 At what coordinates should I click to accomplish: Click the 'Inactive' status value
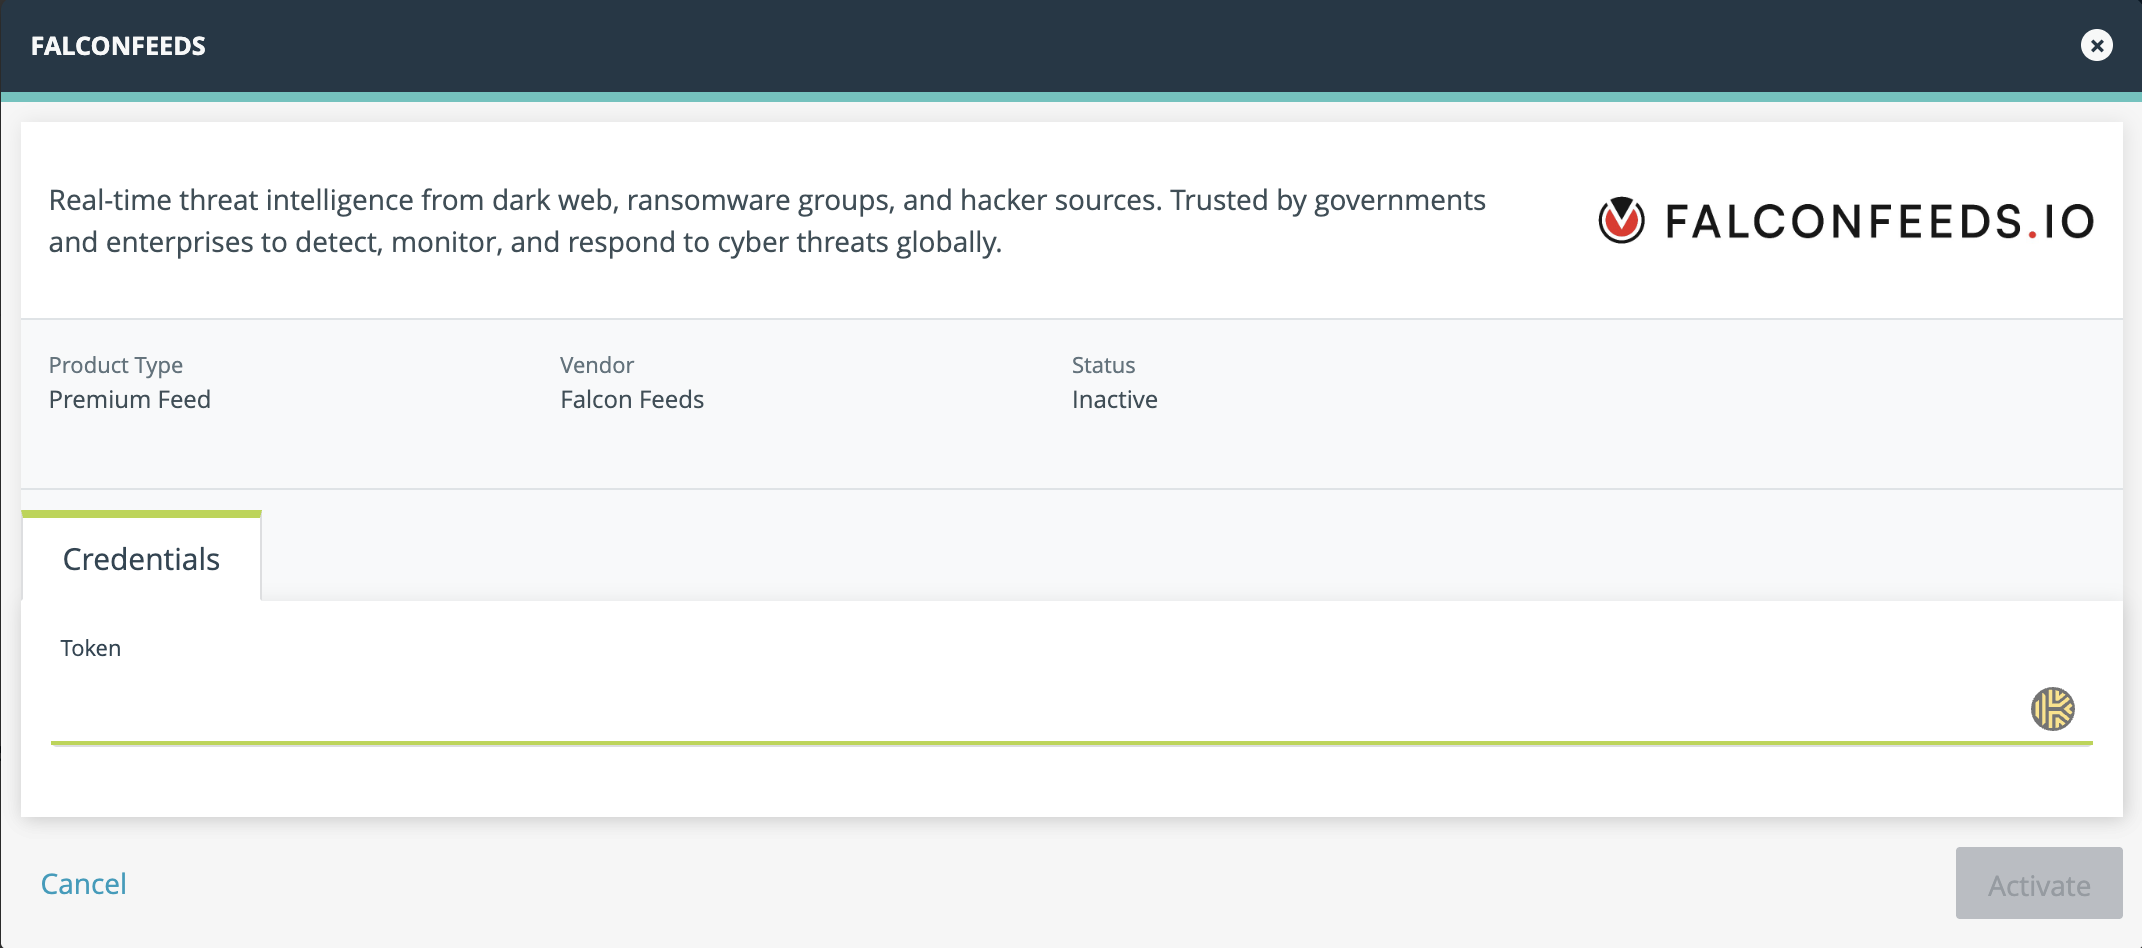1115,399
